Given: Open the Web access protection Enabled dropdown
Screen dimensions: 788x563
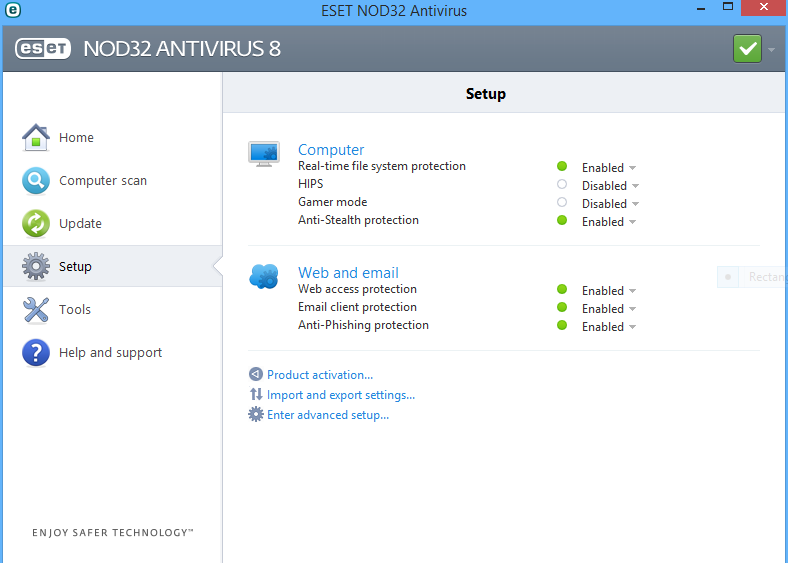Looking at the screenshot, I should coord(609,291).
